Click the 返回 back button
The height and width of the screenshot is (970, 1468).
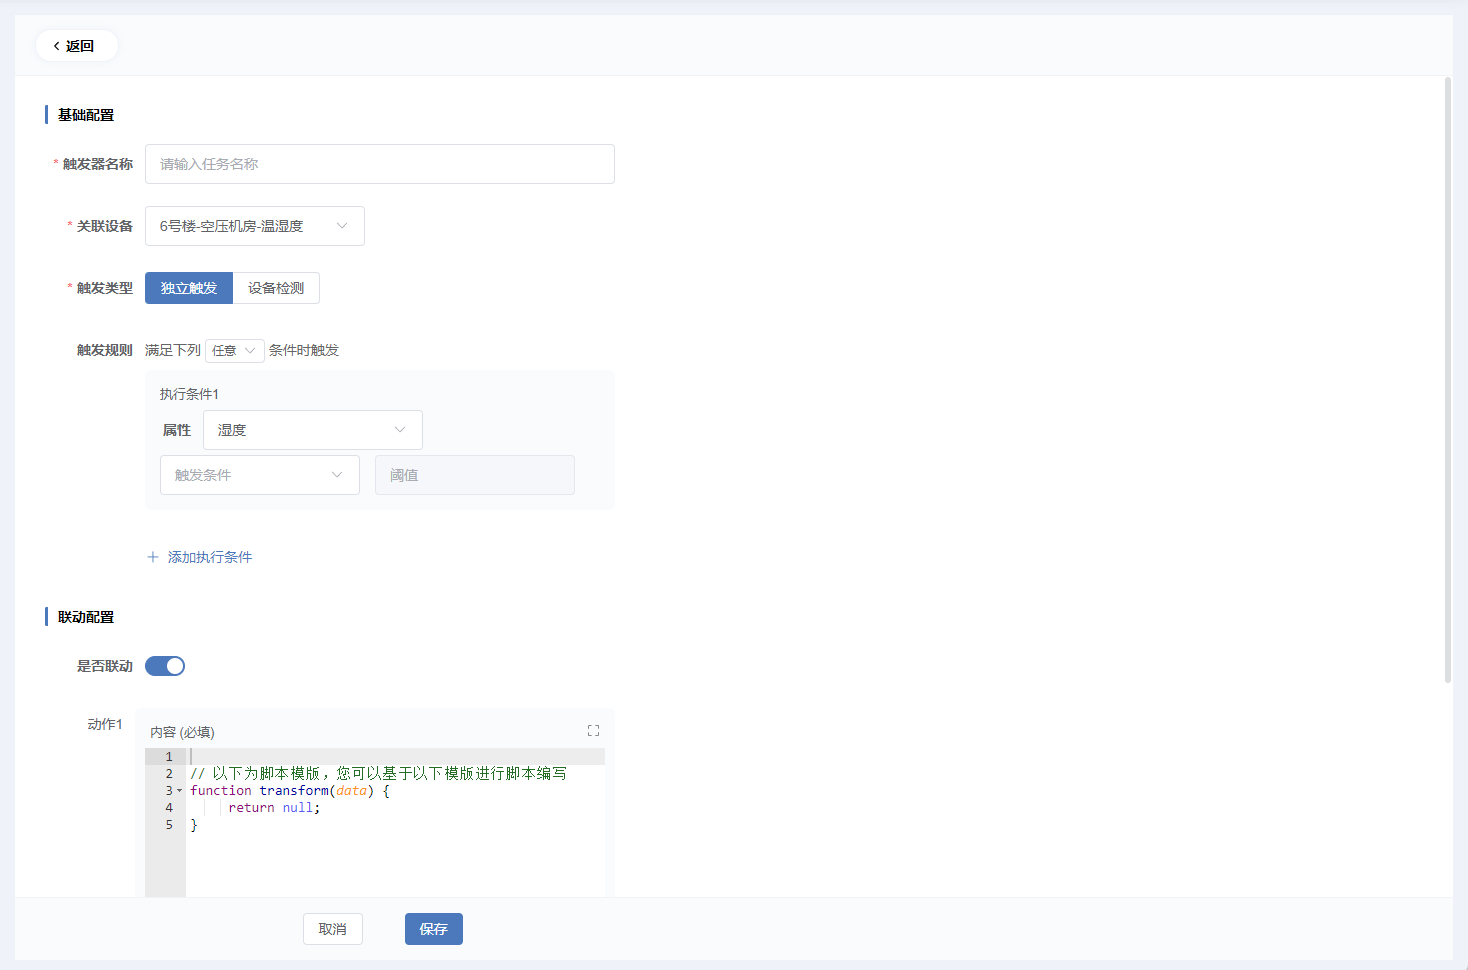tap(76, 46)
